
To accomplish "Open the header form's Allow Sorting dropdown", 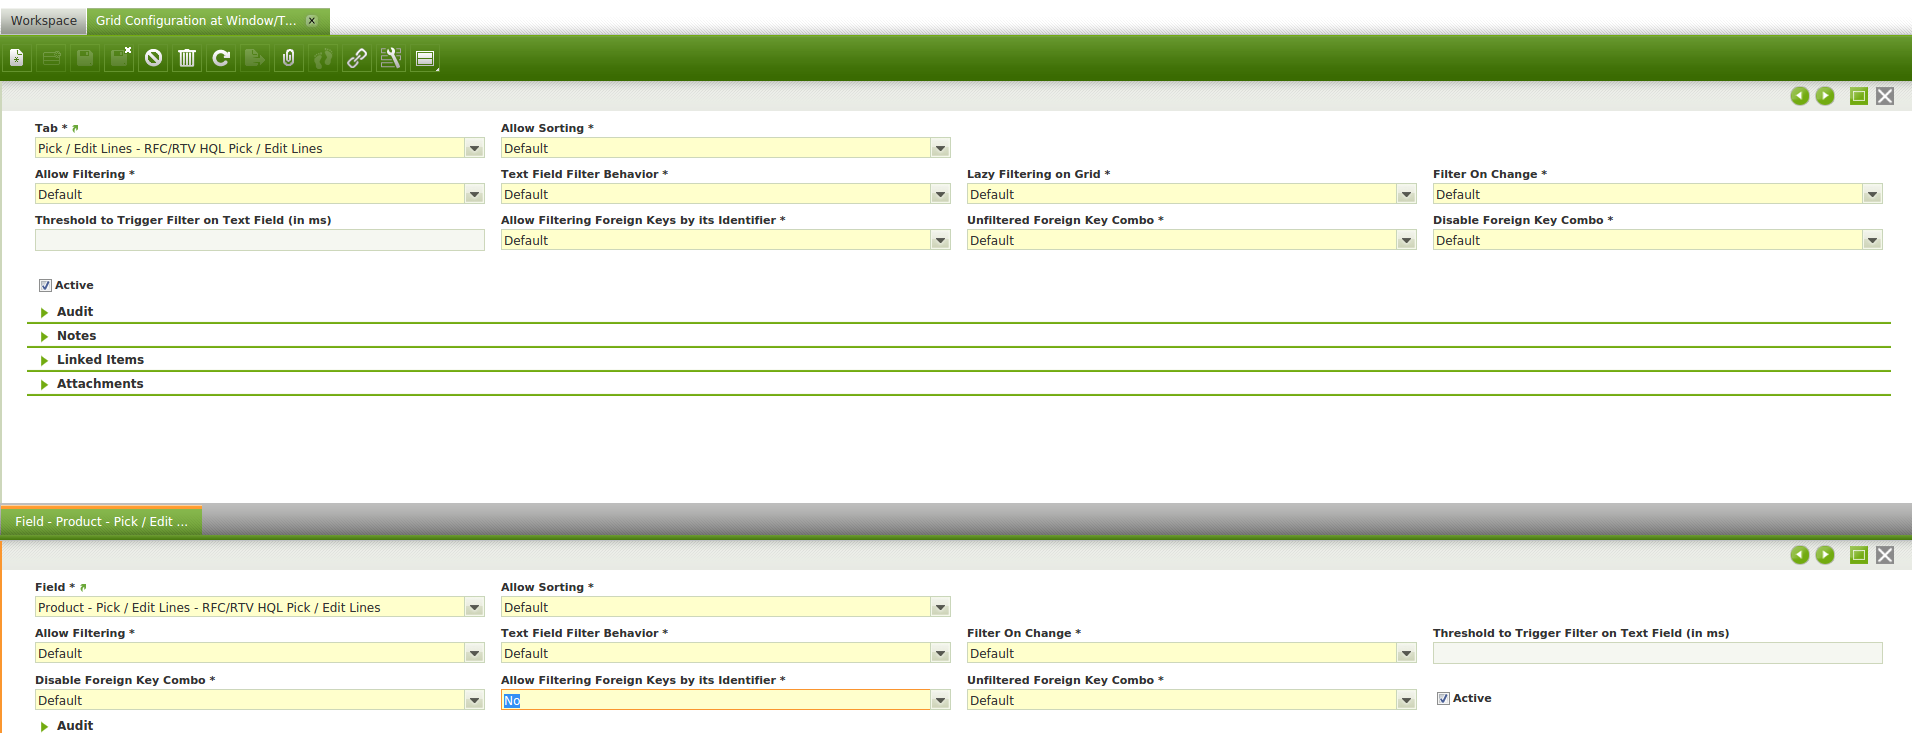I will [941, 148].
